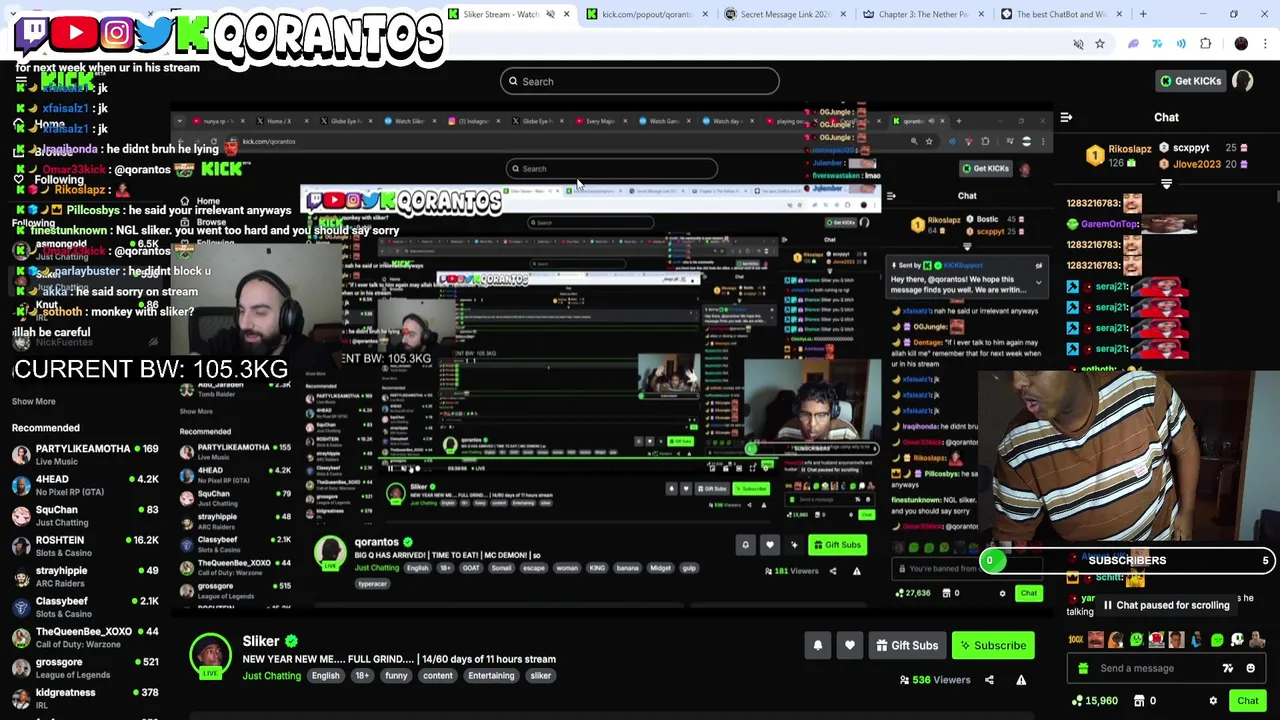Open the emoji picker smiley icon
The height and width of the screenshot is (720, 1280).
point(1250,668)
